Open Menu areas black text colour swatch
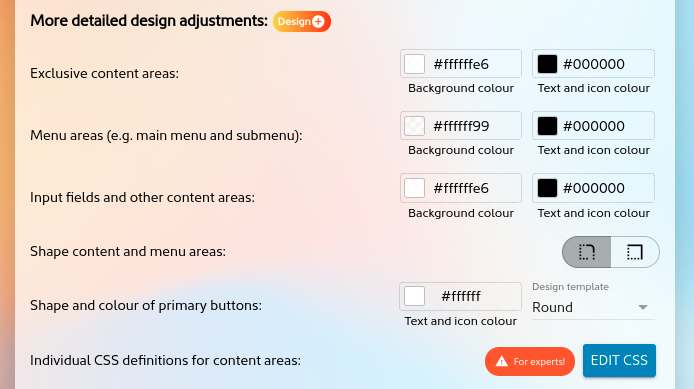The height and width of the screenshot is (389, 694). (547, 126)
